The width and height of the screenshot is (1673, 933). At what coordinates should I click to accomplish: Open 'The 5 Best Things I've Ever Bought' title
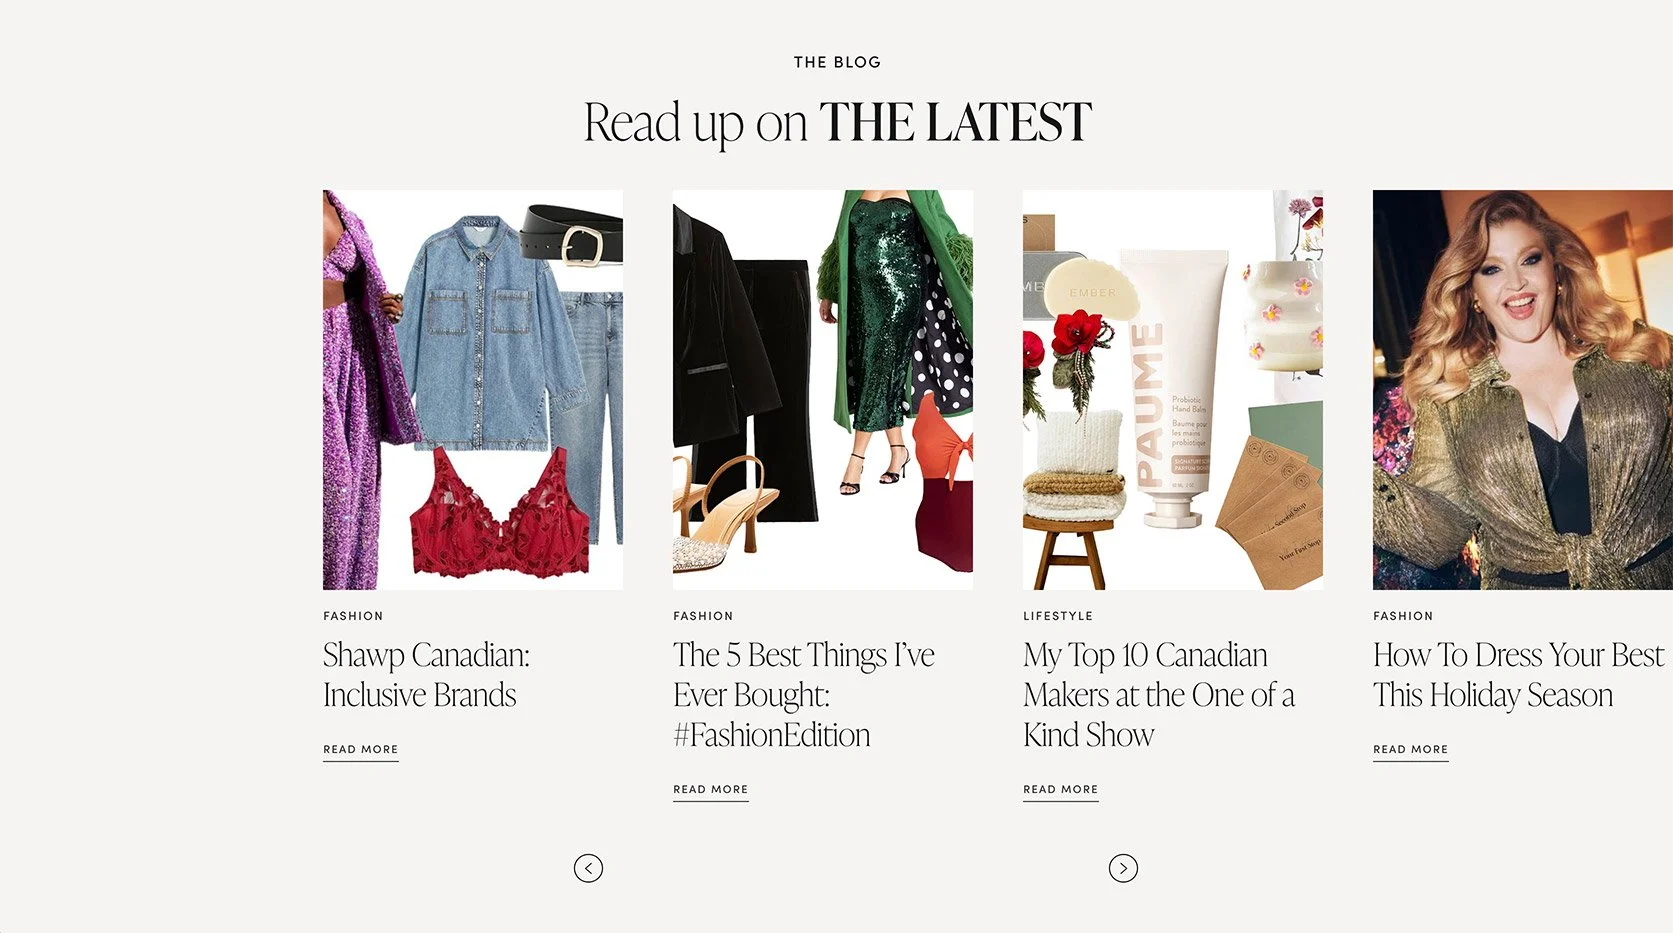pyautogui.click(x=804, y=695)
